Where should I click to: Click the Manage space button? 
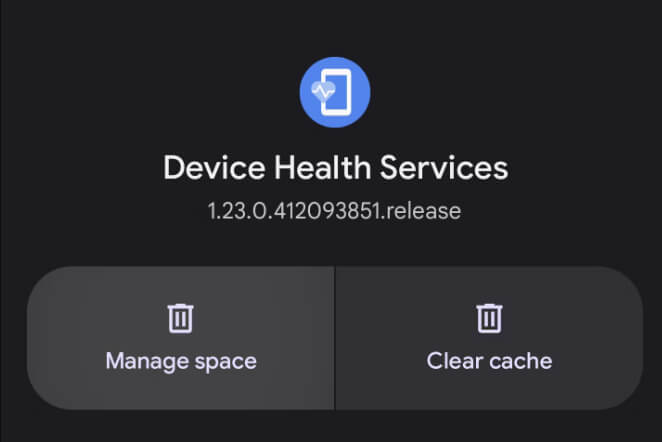181,338
